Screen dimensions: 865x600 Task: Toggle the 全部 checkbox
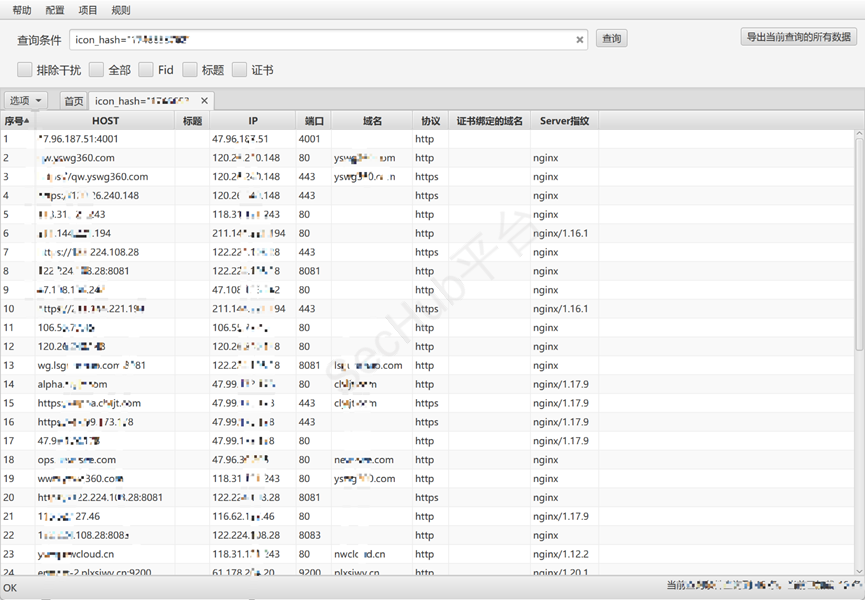[x=96, y=70]
